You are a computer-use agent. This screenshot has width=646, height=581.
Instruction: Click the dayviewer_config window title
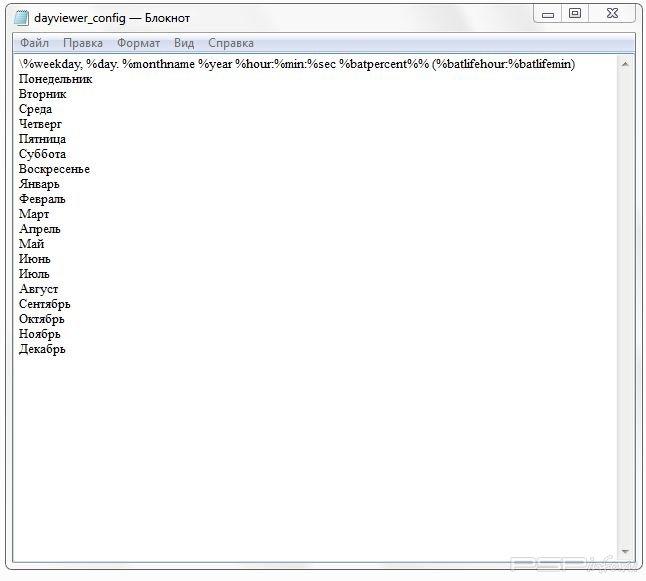112,18
